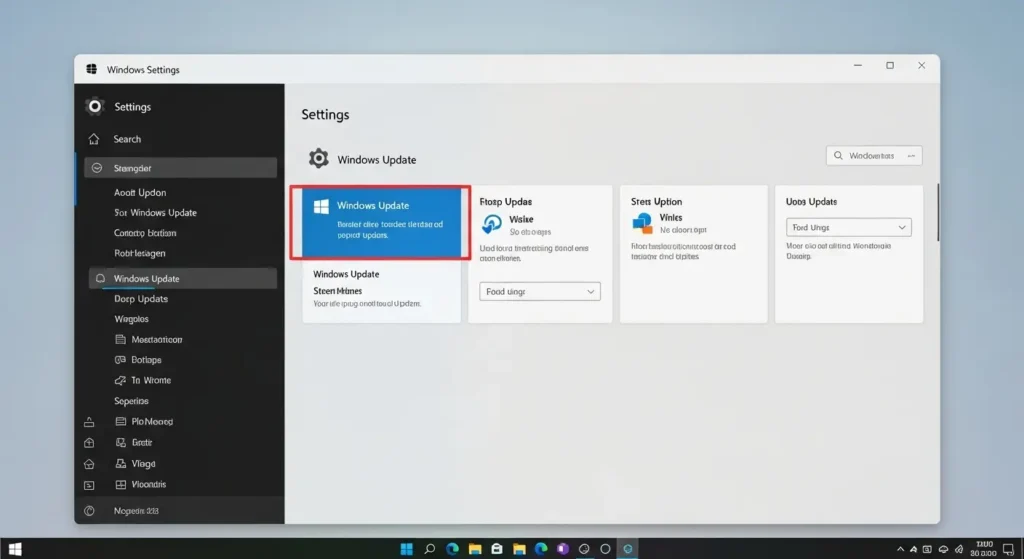The height and width of the screenshot is (559, 1024).
Task: Open the Stem Uption card heading
Action: click(656, 202)
